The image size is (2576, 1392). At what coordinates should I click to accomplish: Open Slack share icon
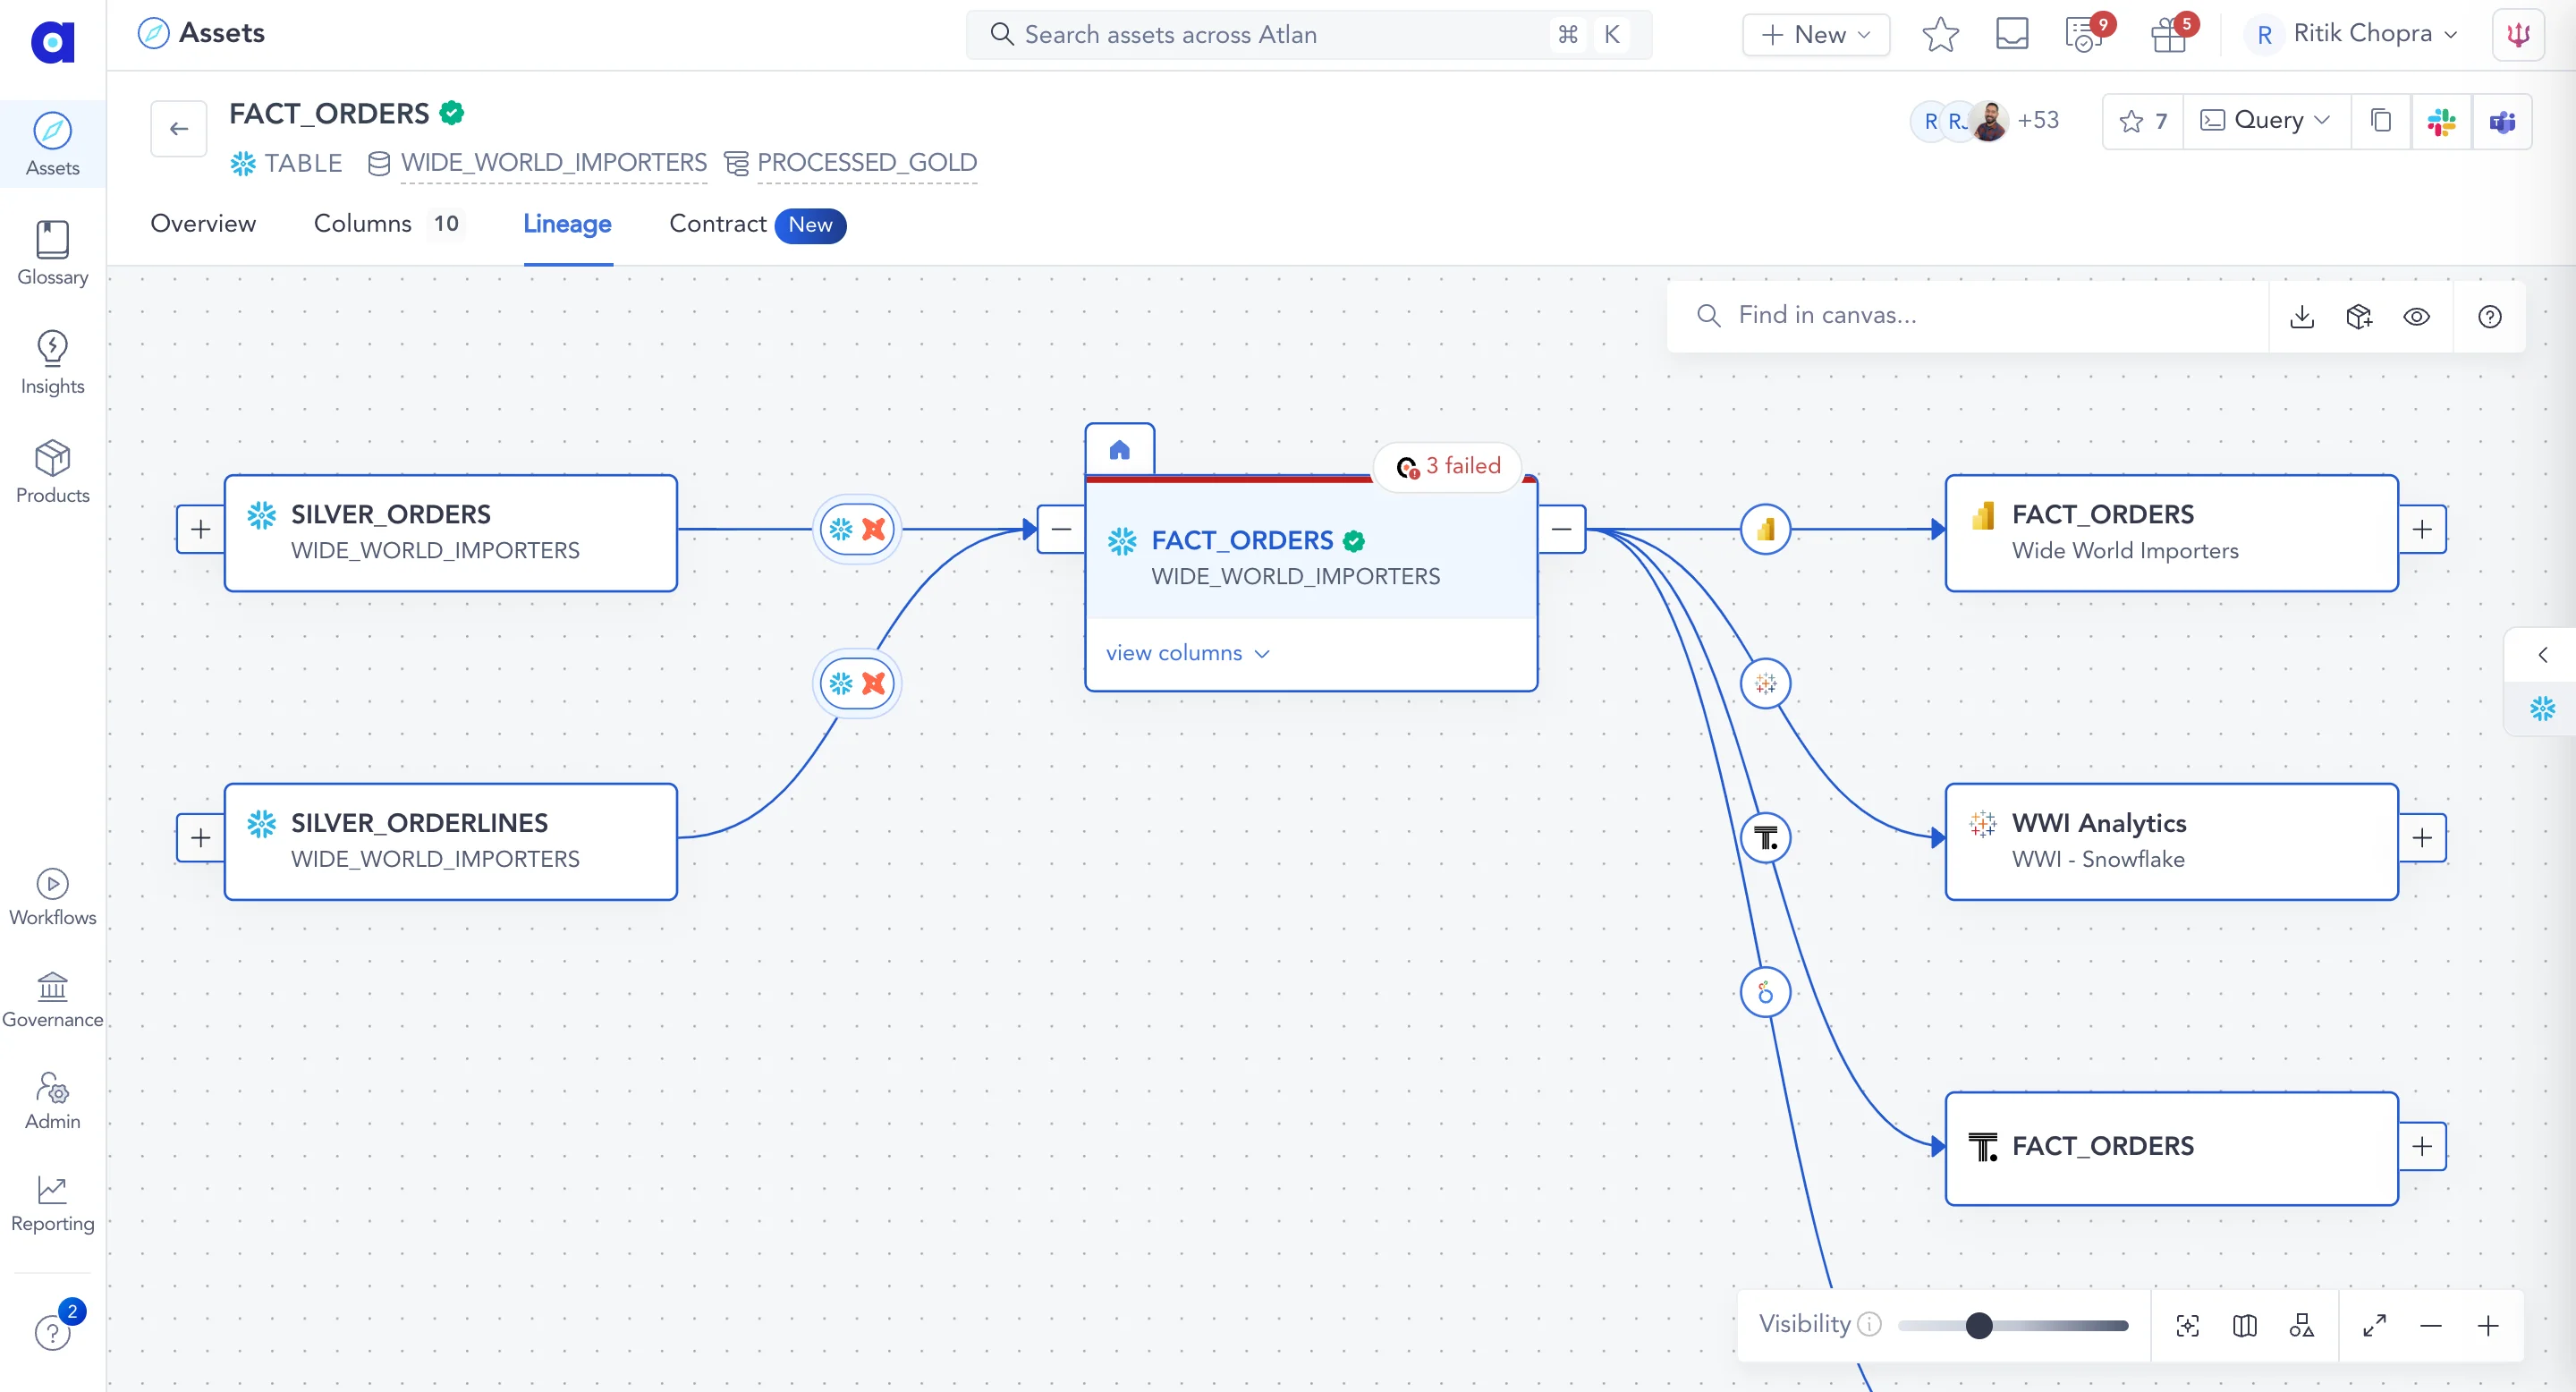(x=2441, y=122)
